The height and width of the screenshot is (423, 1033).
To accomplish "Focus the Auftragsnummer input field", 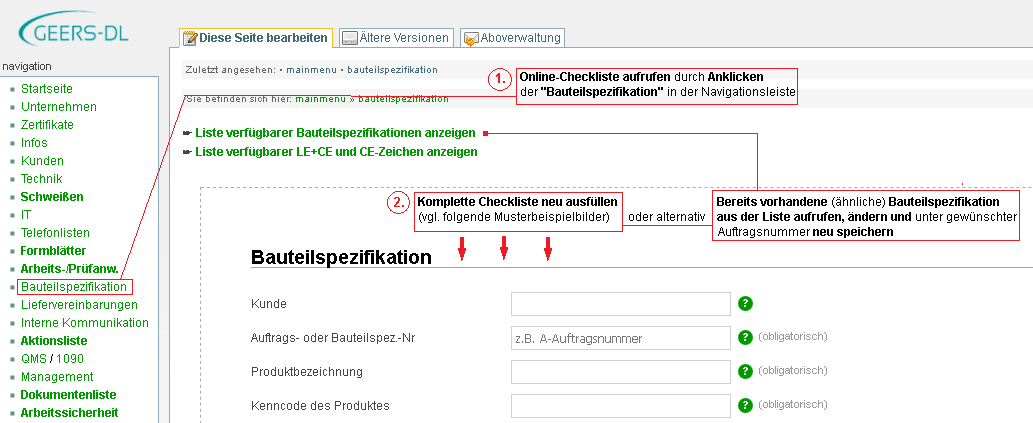I will (620, 338).
